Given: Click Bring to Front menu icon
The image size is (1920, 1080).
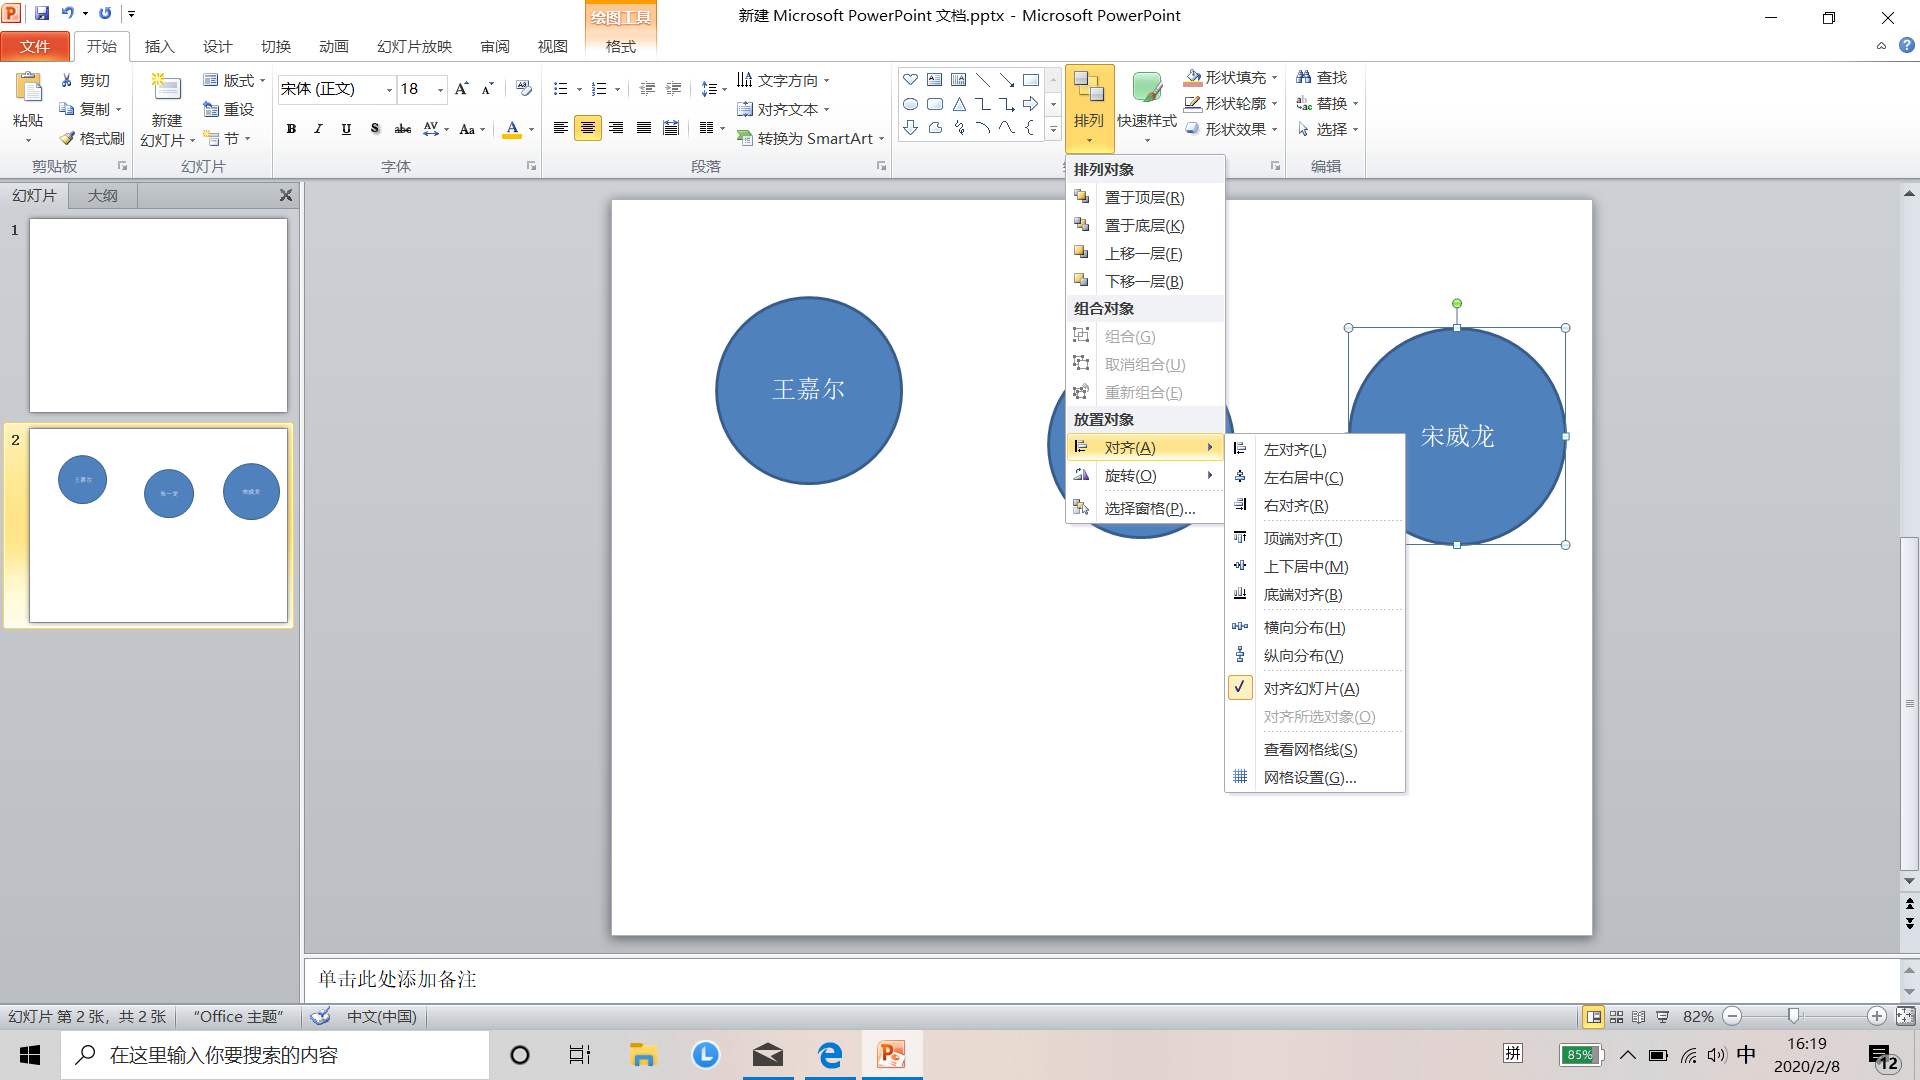Looking at the screenshot, I should point(1081,197).
